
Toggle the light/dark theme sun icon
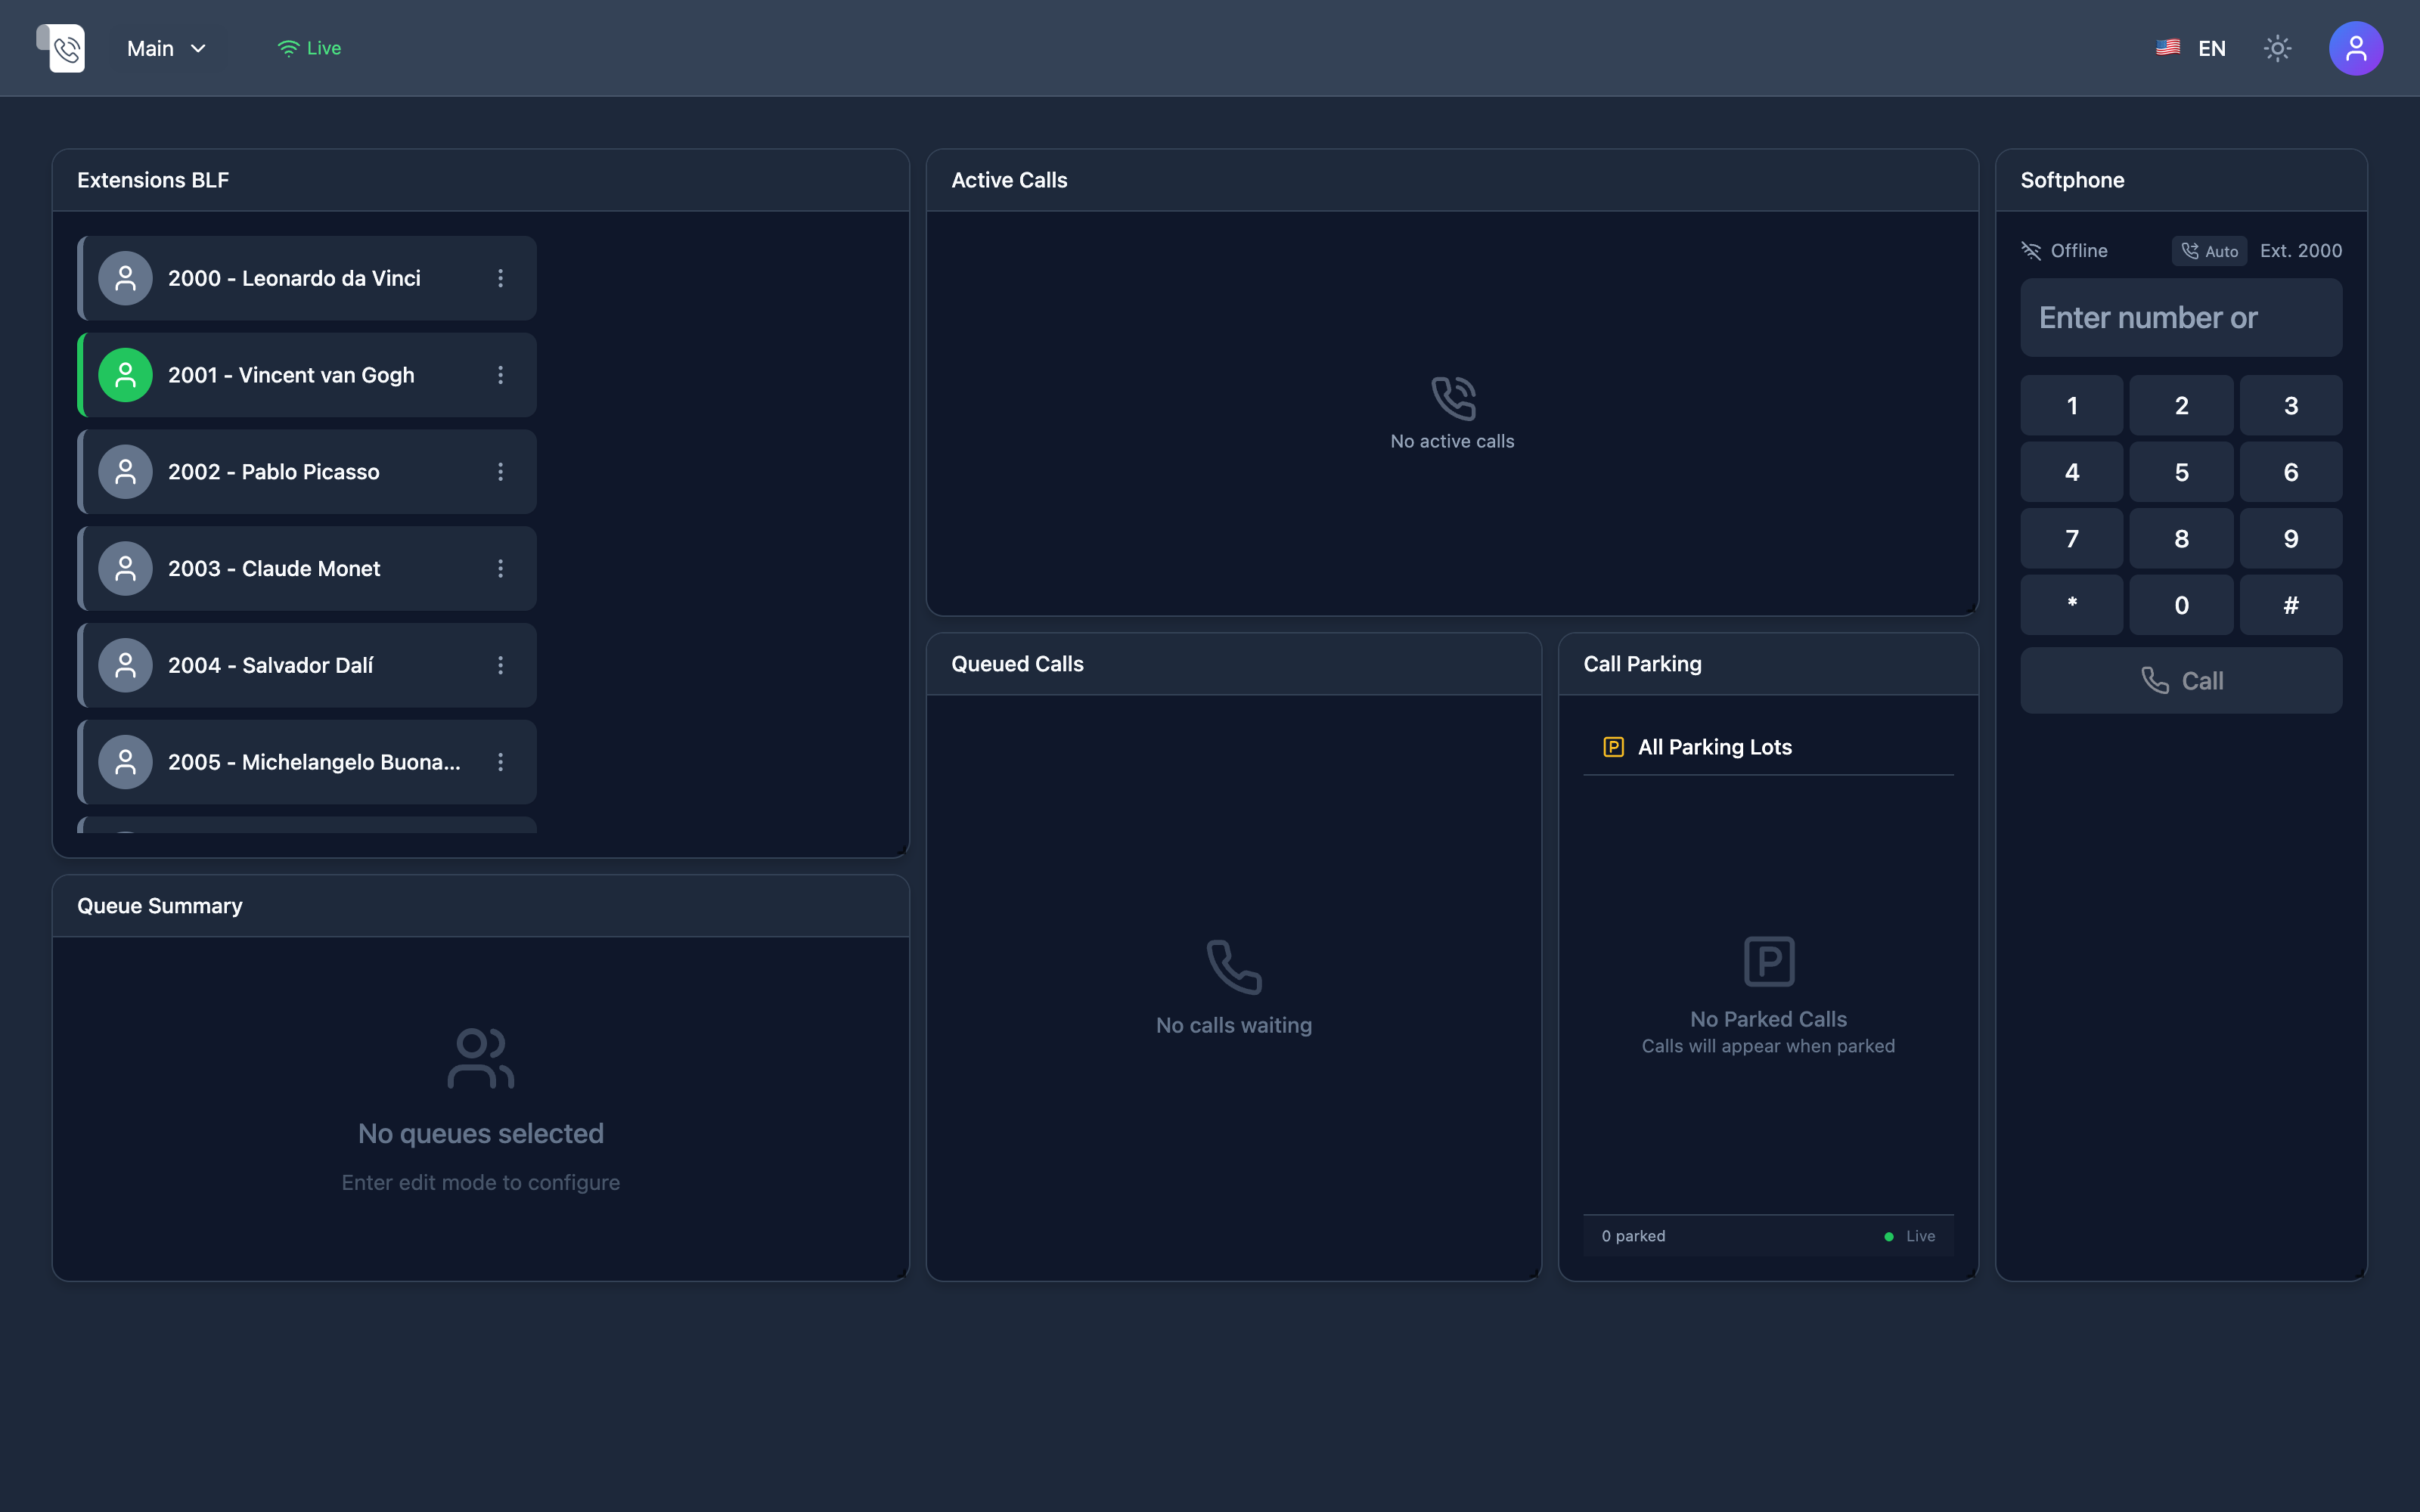(2277, 48)
